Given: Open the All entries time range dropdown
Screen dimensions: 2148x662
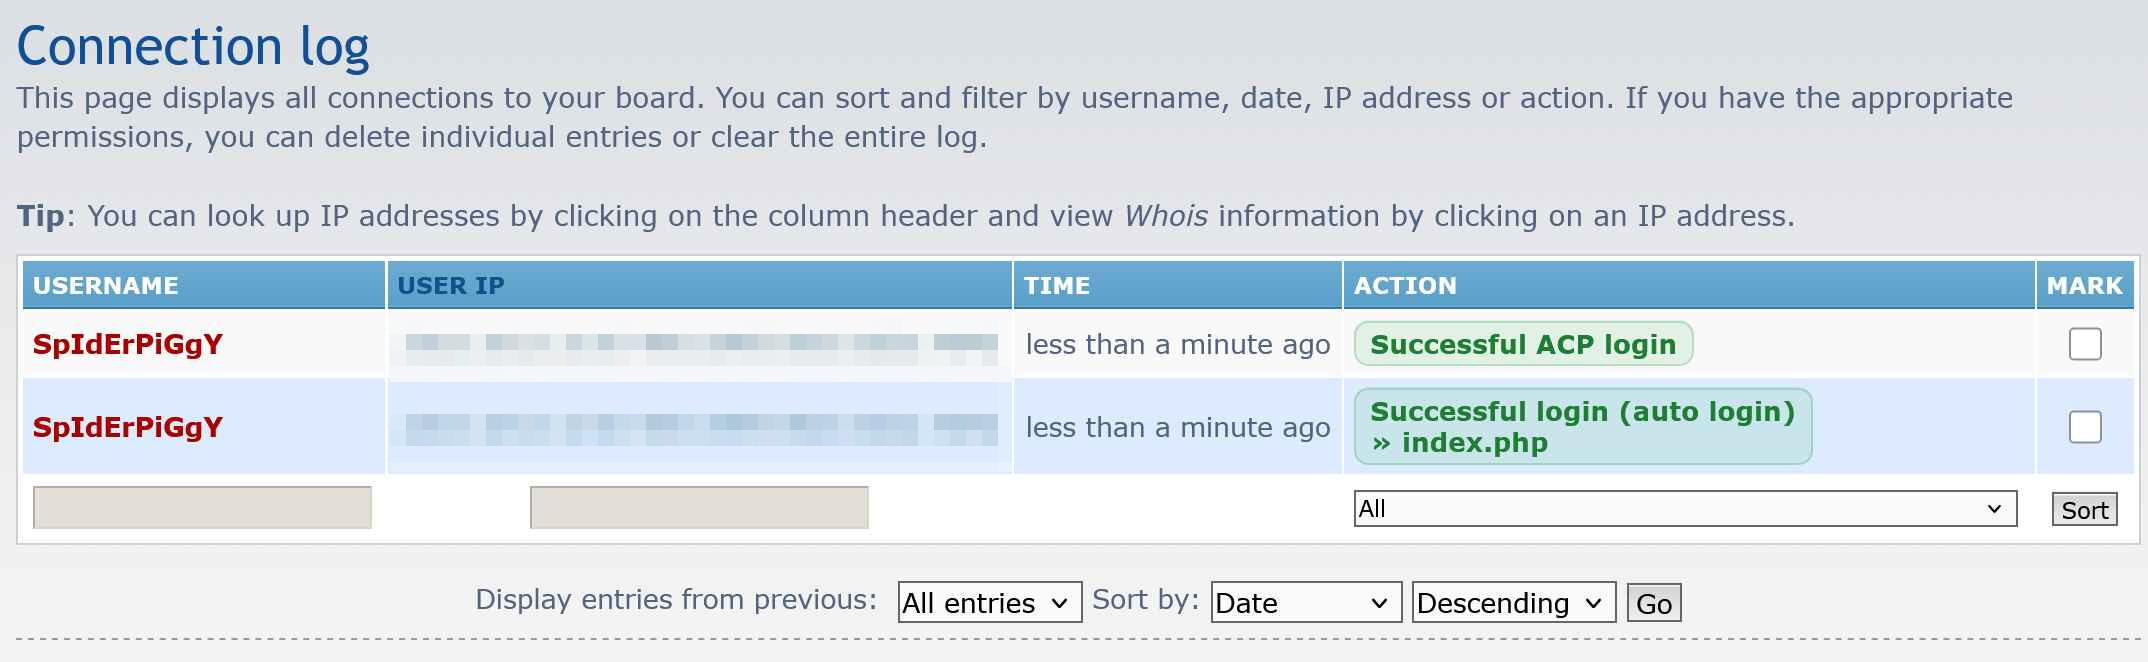Looking at the screenshot, I should tap(989, 602).
